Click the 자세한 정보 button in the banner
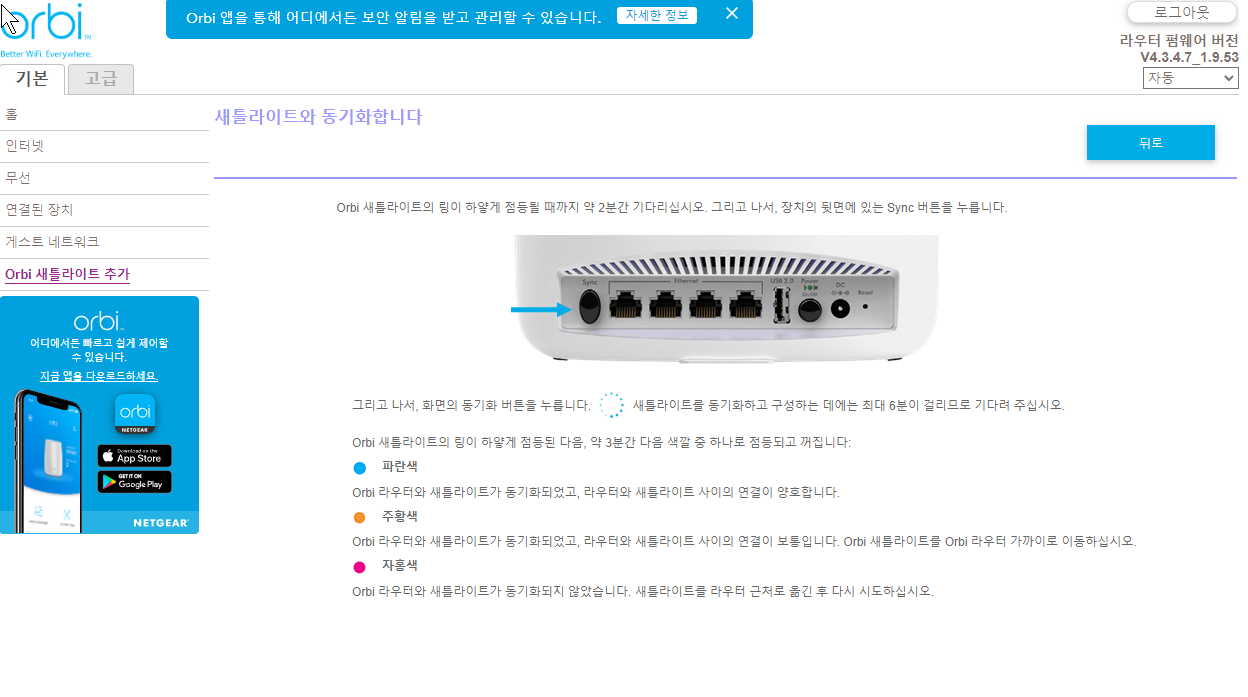Screen dimensions: 1248x697 tap(657, 15)
